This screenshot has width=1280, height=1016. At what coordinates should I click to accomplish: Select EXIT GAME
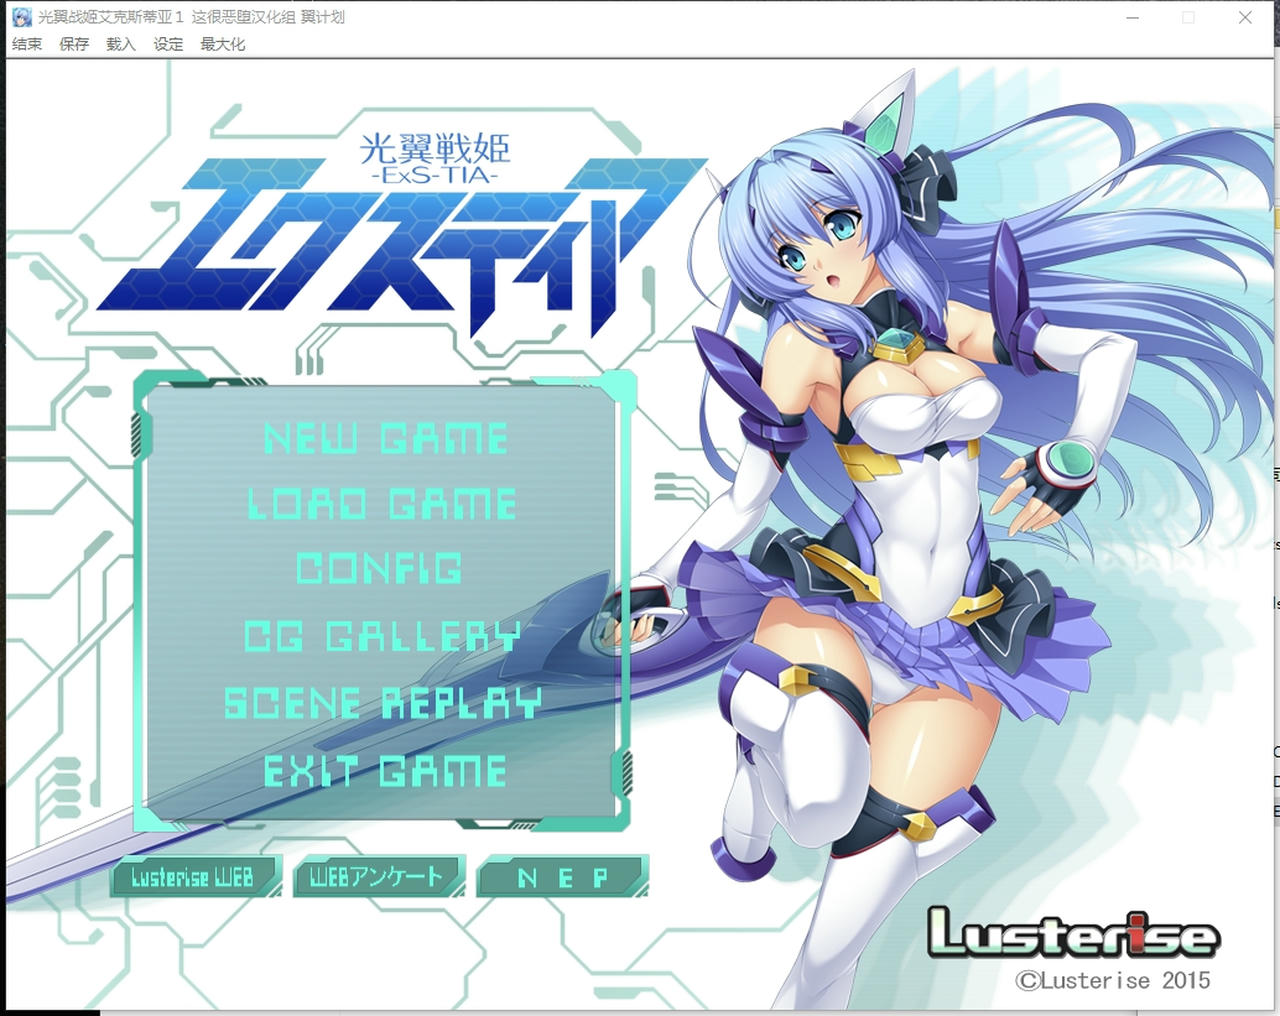pos(384,770)
